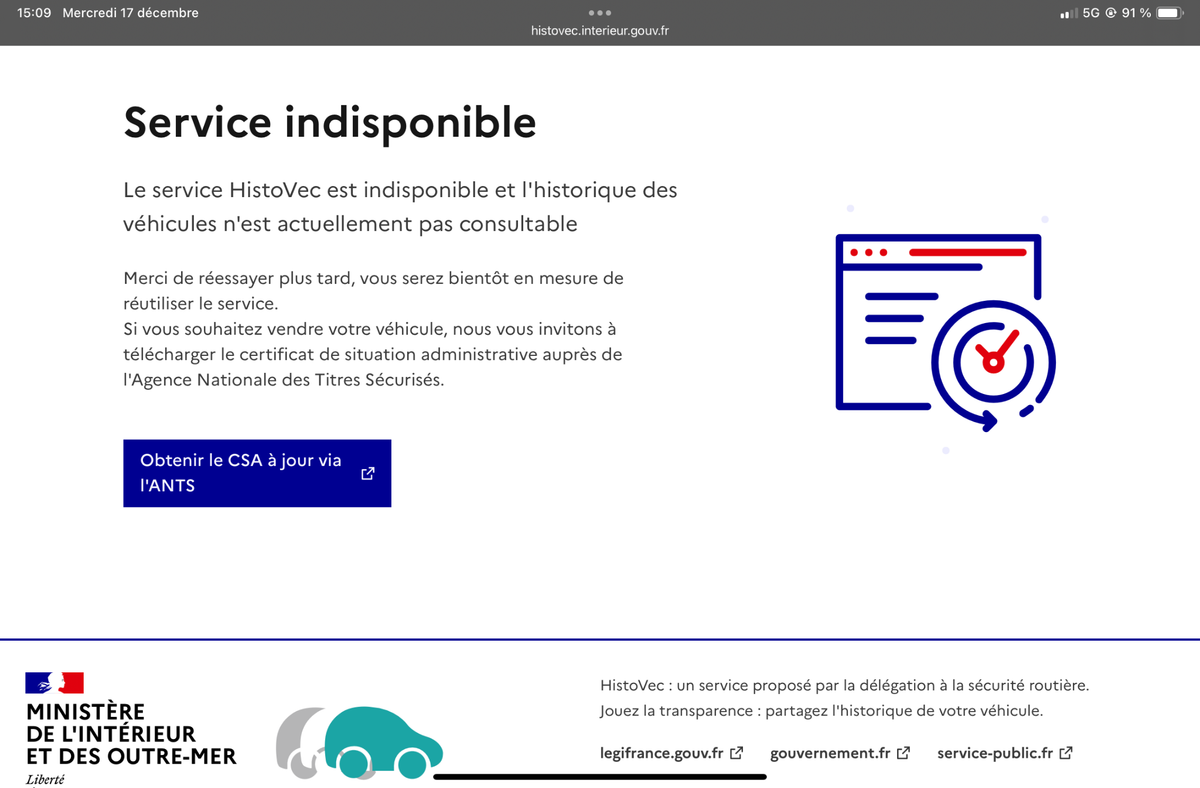1200x788 pixels.
Task: Click the external link icon in CSA button
Action: [x=368, y=474]
